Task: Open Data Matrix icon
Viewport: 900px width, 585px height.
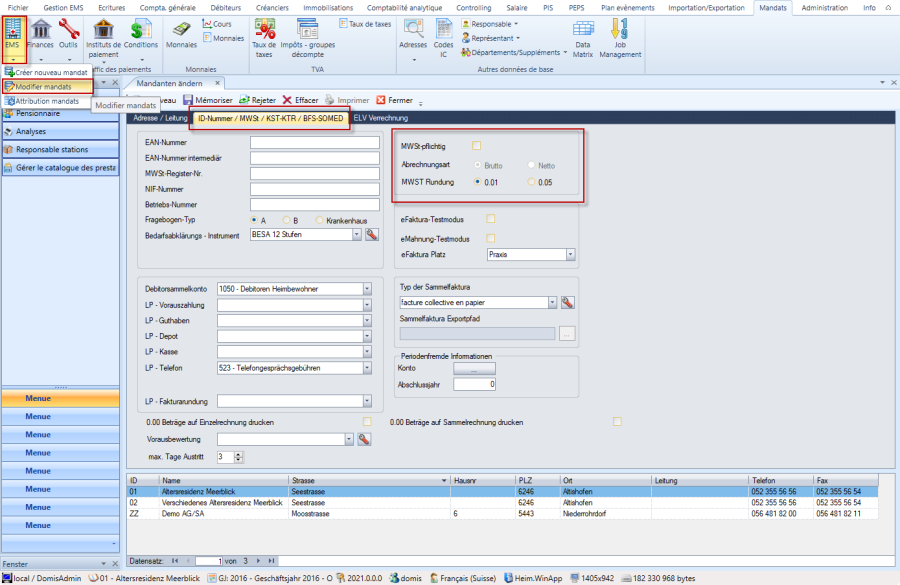Action: [582, 40]
